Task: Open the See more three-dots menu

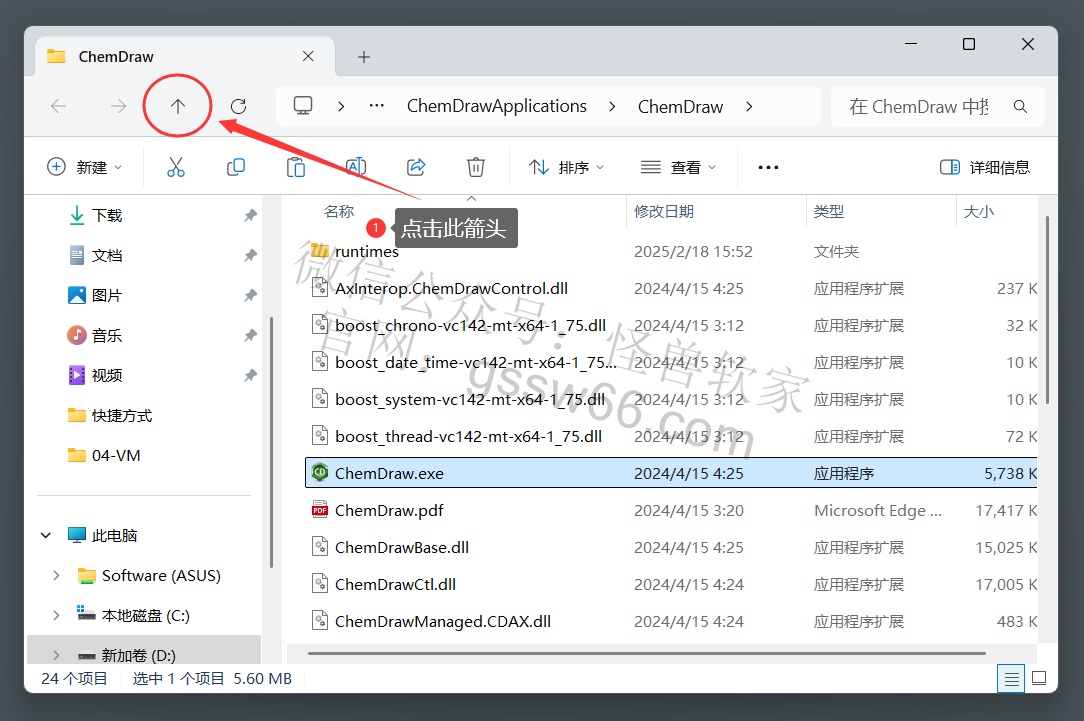Action: point(768,167)
